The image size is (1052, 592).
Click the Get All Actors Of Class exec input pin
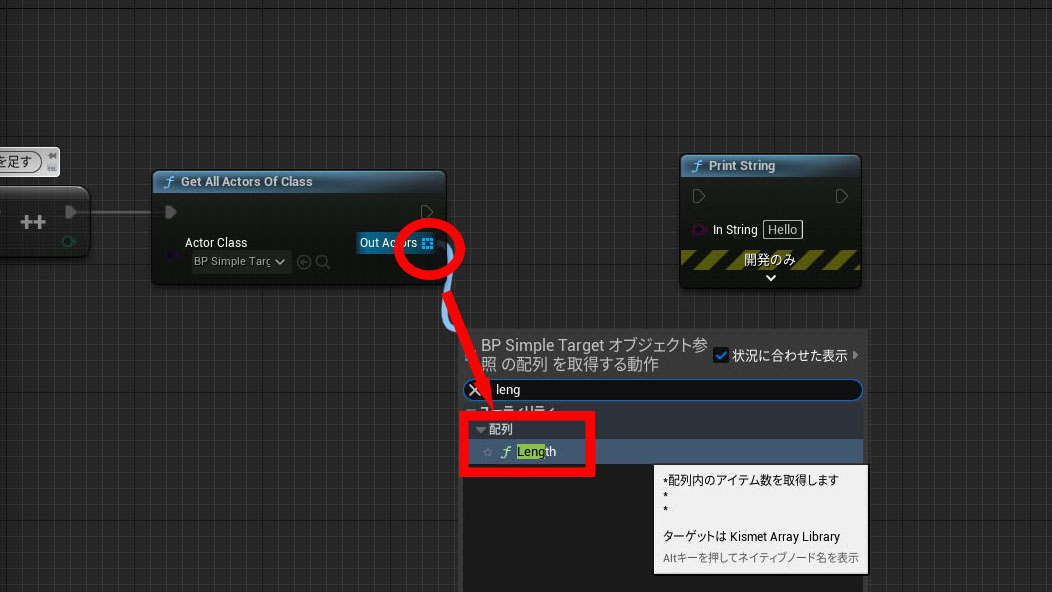pos(170,212)
